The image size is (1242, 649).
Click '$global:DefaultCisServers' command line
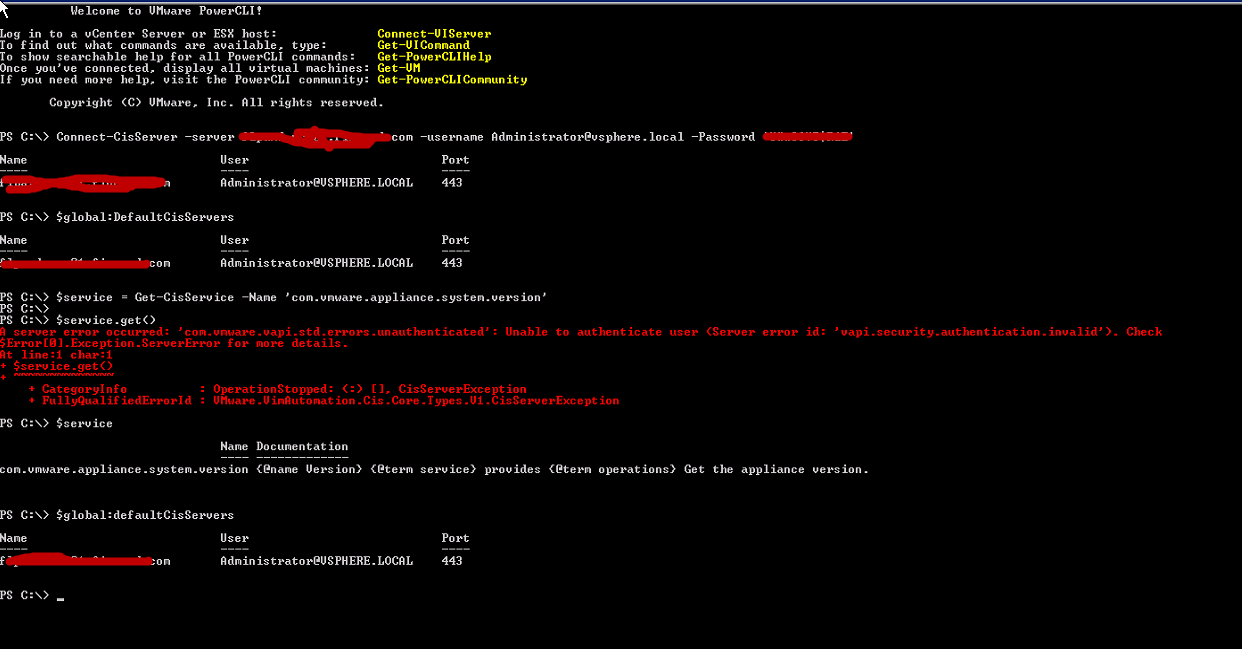pyautogui.click(x=117, y=217)
